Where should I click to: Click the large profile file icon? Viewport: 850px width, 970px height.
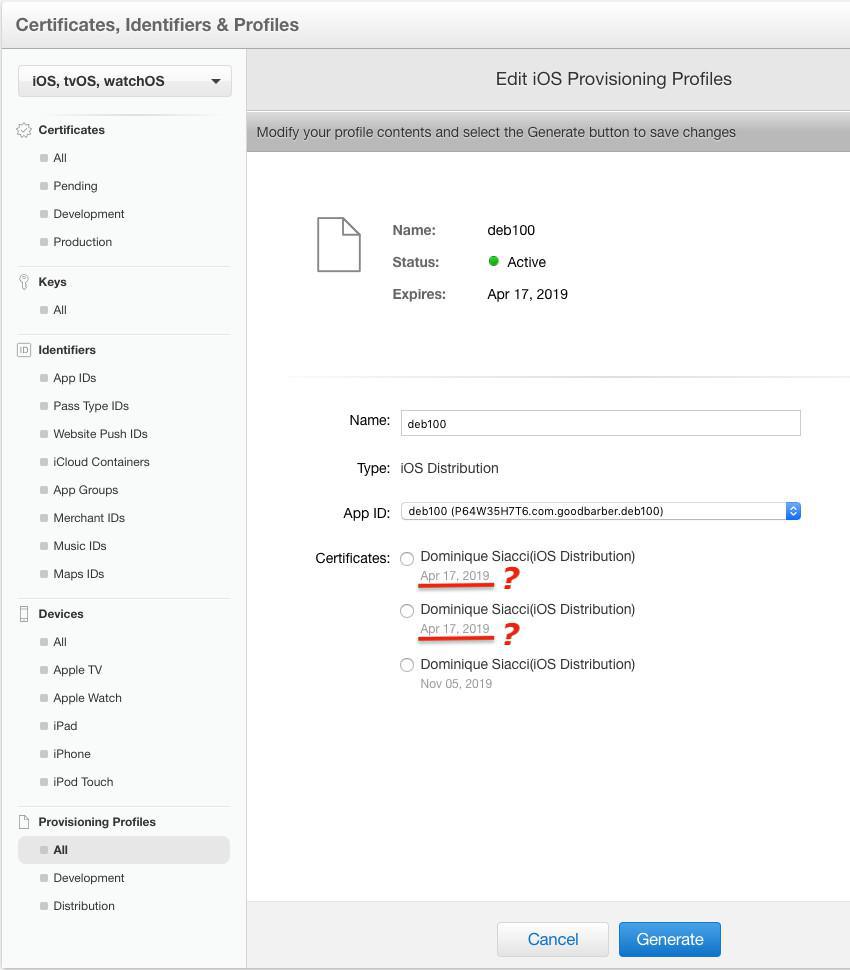click(x=338, y=245)
